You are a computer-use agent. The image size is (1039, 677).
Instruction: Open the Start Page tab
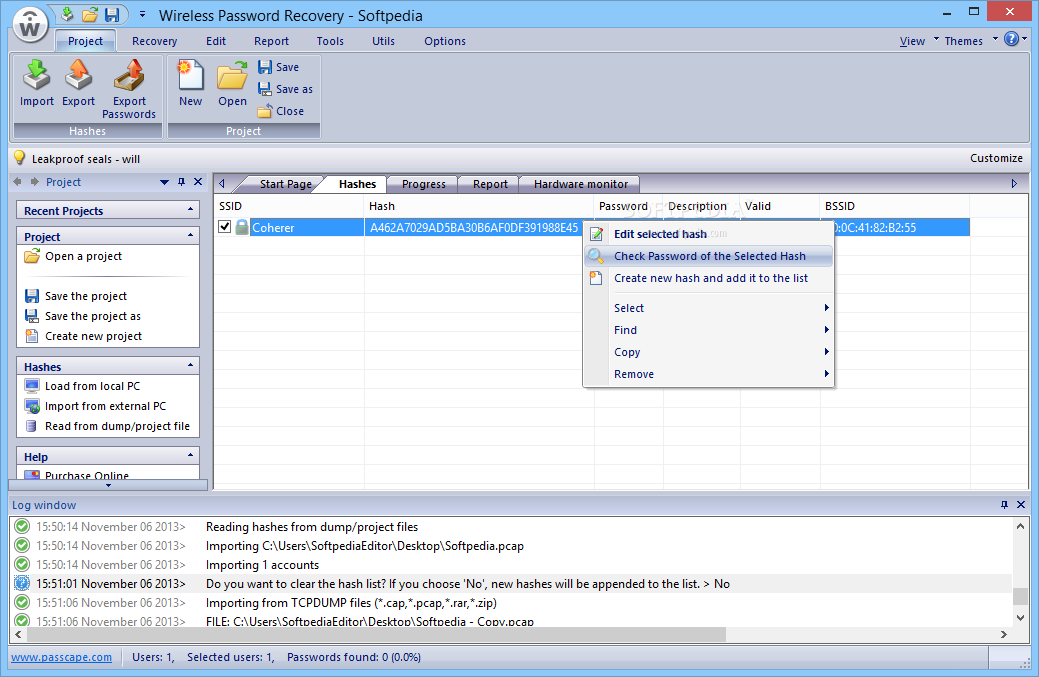[286, 184]
